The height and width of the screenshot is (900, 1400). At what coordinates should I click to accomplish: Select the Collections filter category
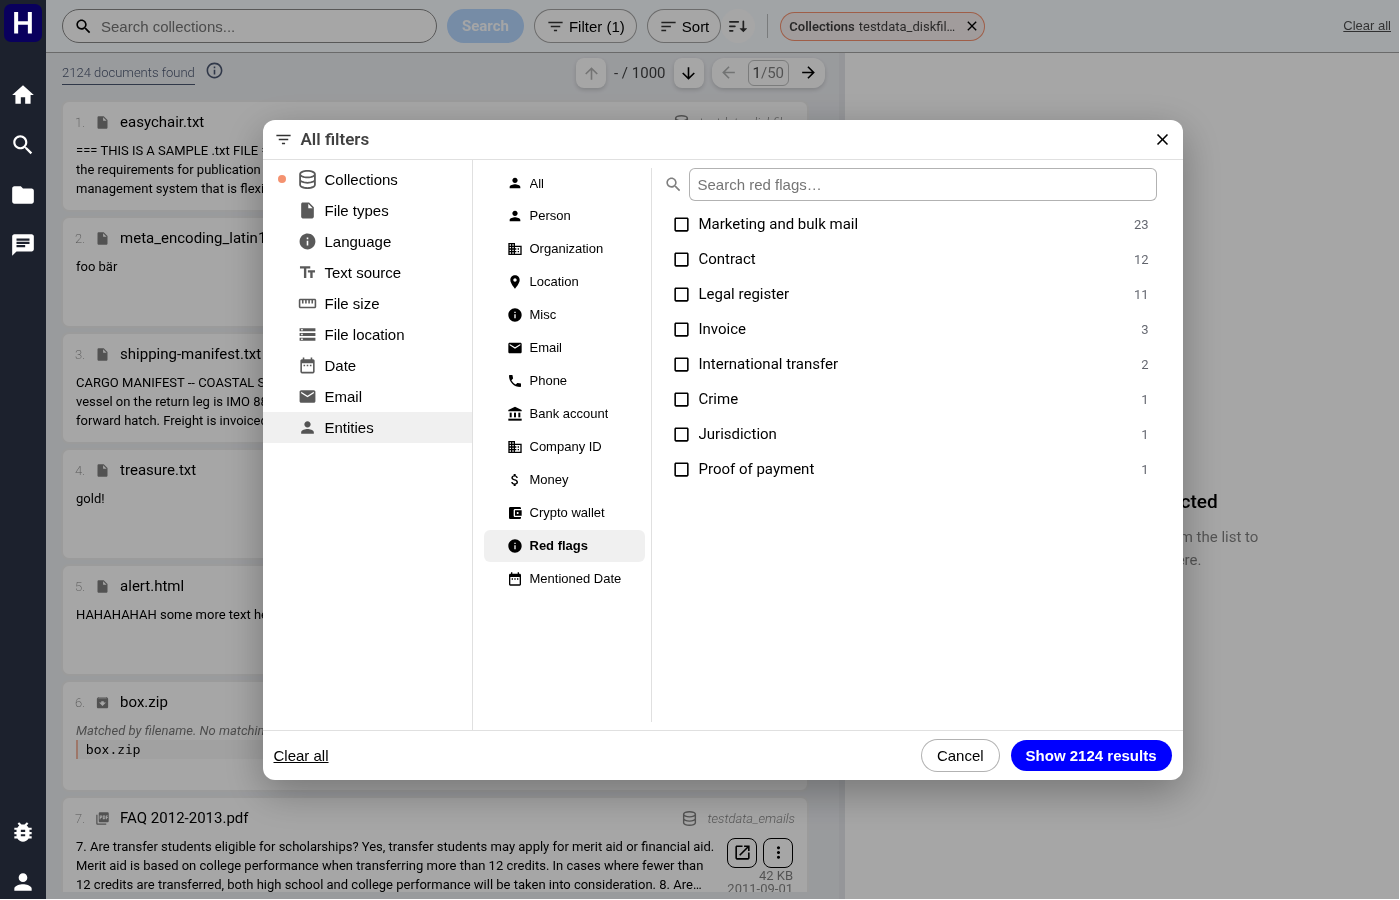pyautogui.click(x=368, y=180)
